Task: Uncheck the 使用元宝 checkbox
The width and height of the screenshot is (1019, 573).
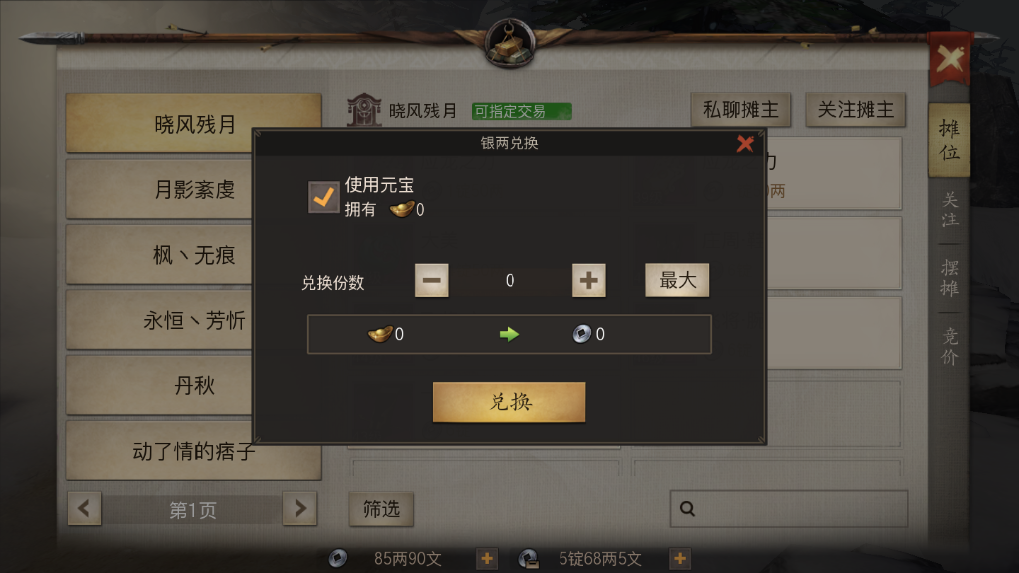Action: [x=323, y=197]
